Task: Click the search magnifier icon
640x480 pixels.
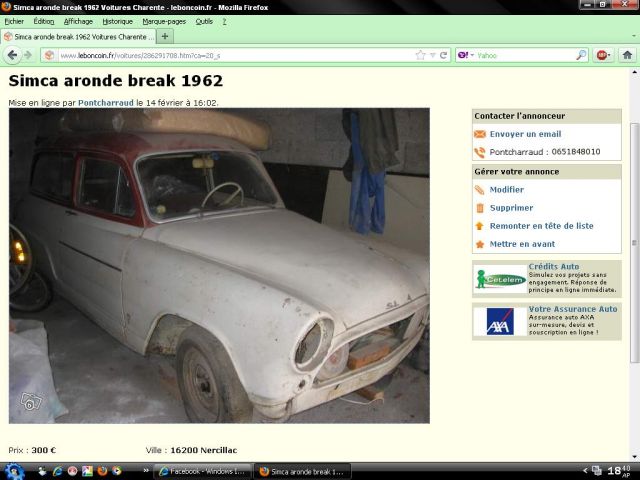Action: tap(581, 55)
